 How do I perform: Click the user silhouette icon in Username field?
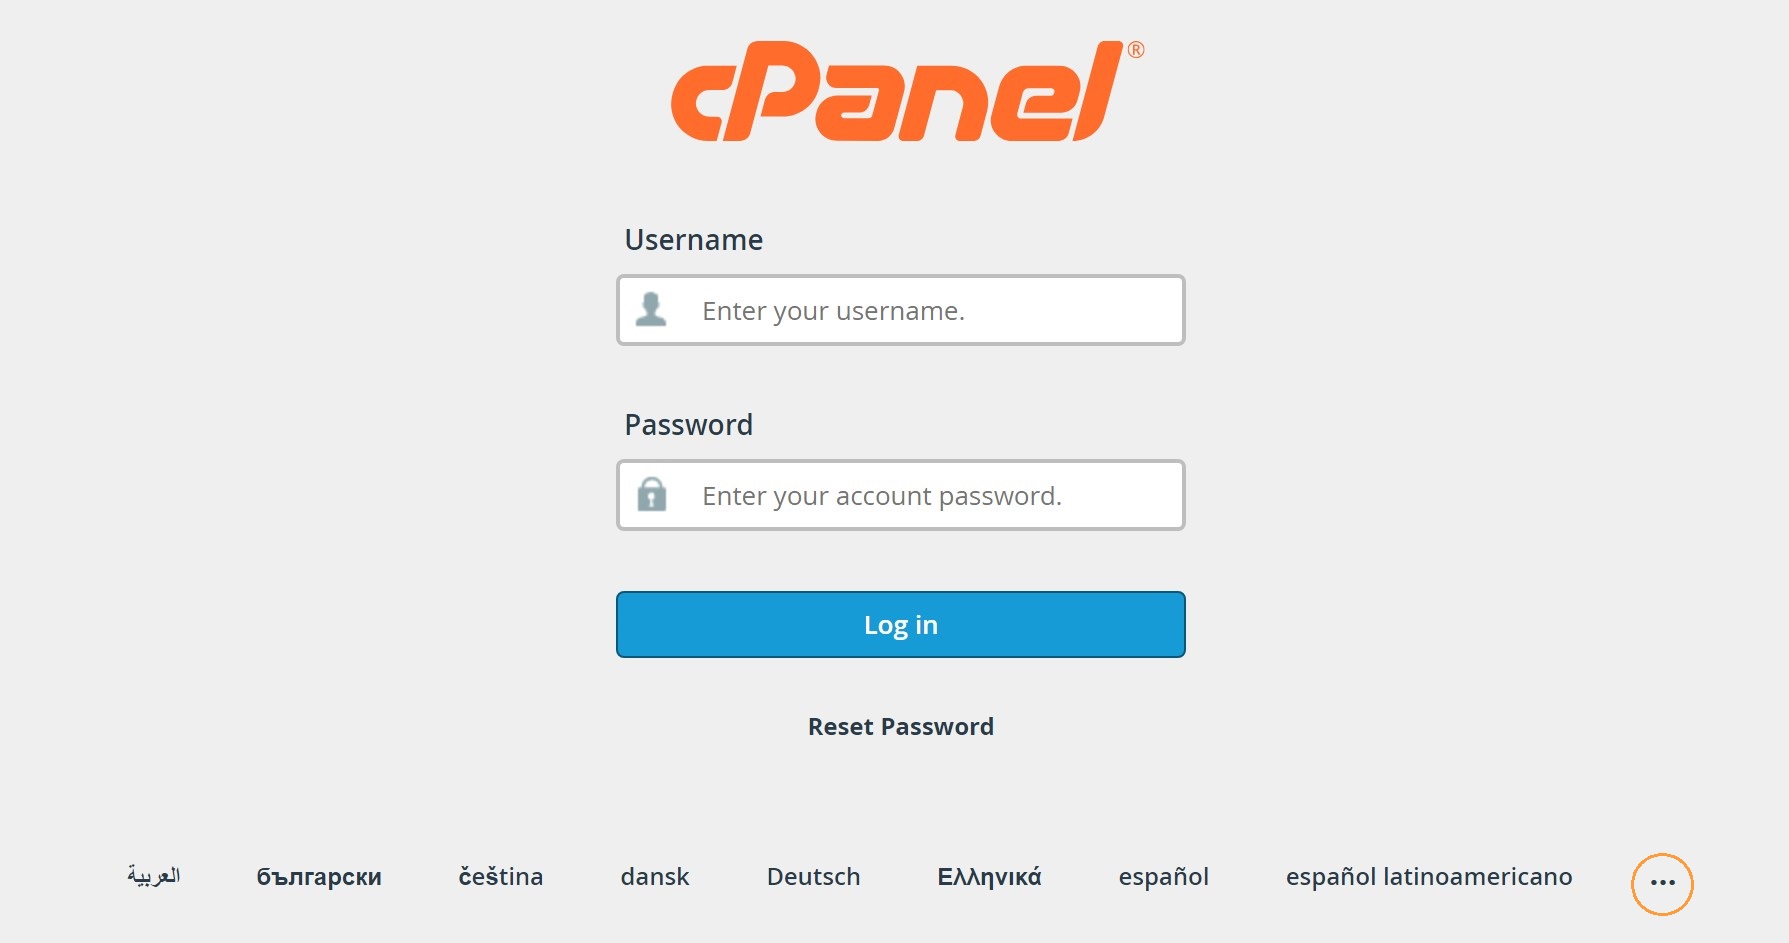click(x=651, y=309)
